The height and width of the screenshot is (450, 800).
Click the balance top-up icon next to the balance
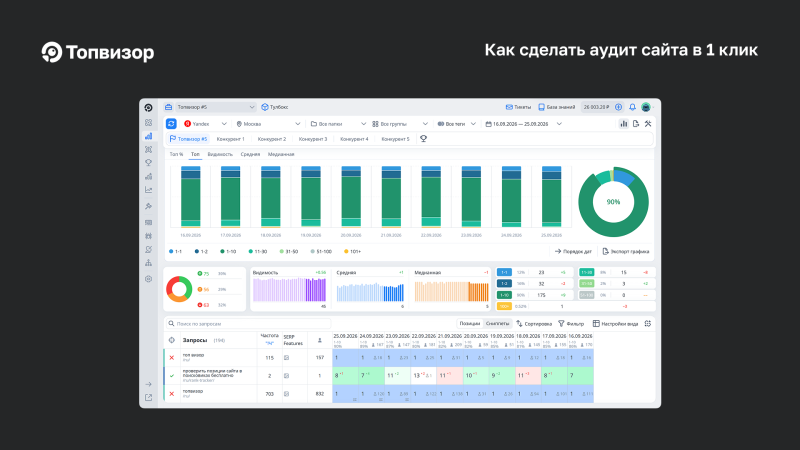tap(618, 107)
